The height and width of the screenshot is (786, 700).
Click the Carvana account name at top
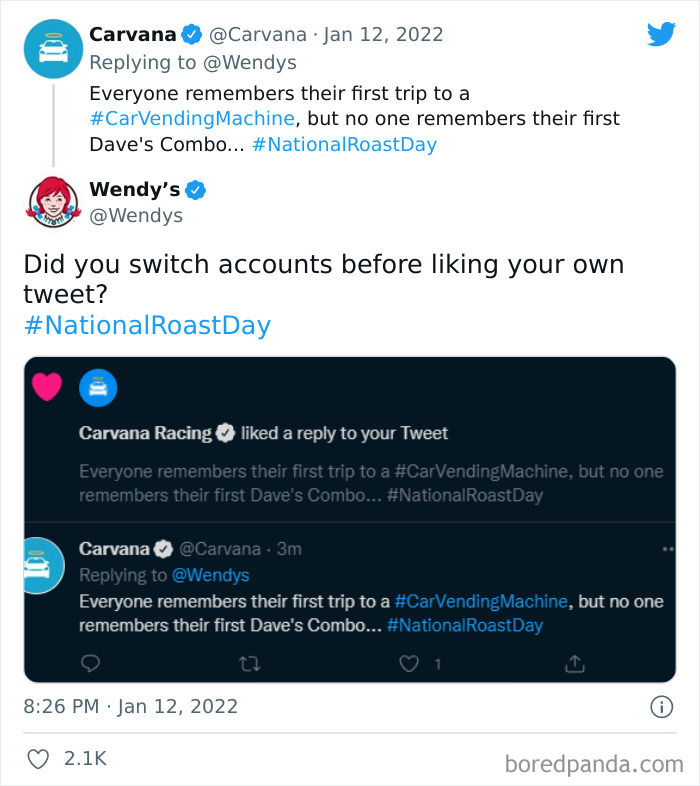(133, 34)
